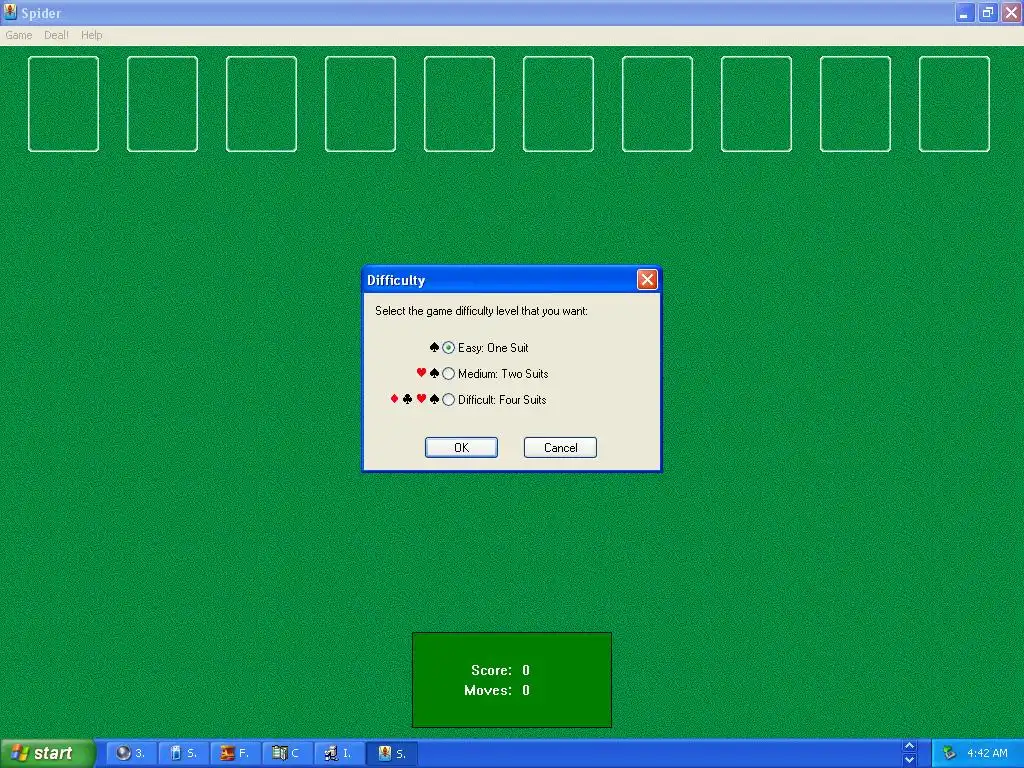This screenshot has height=768, width=1024.
Task: Click the active Spider taskbar button
Action: click(392, 754)
